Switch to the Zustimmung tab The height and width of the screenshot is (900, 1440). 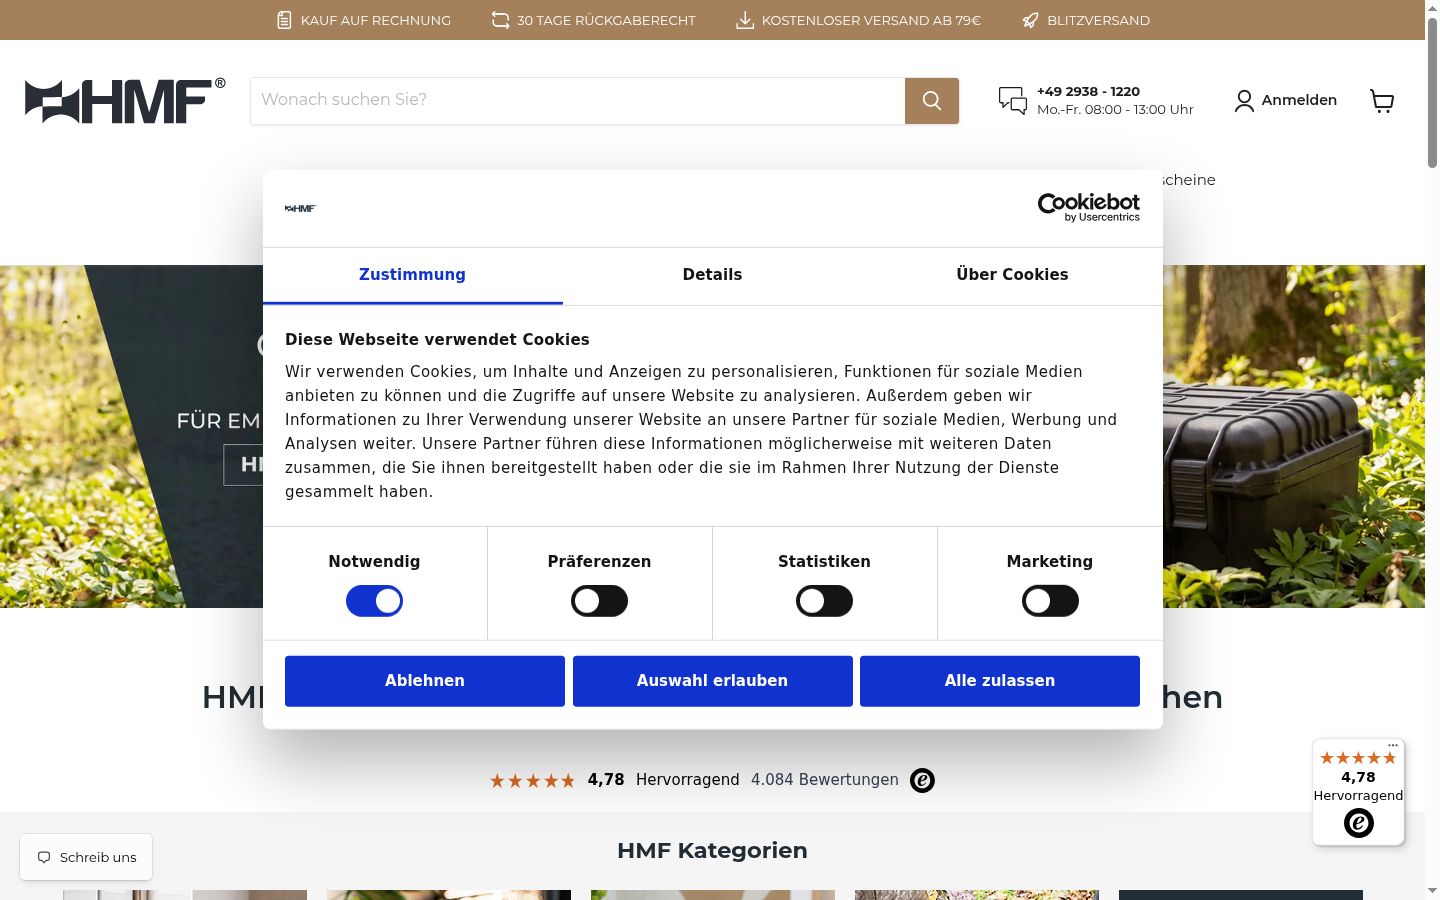tap(412, 275)
